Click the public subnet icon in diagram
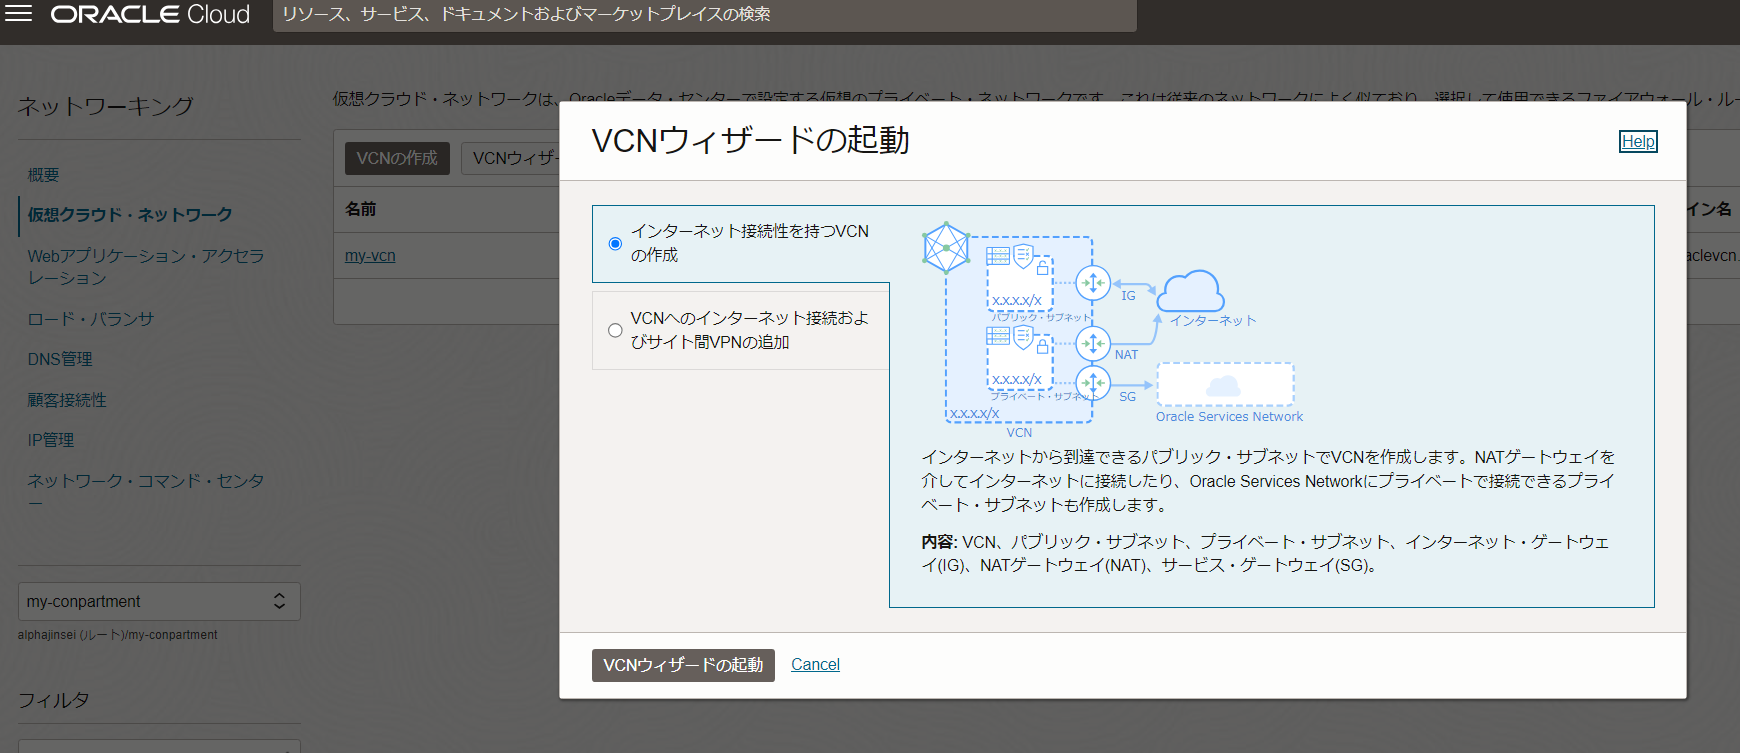This screenshot has width=1740, height=753. click(x=1019, y=277)
